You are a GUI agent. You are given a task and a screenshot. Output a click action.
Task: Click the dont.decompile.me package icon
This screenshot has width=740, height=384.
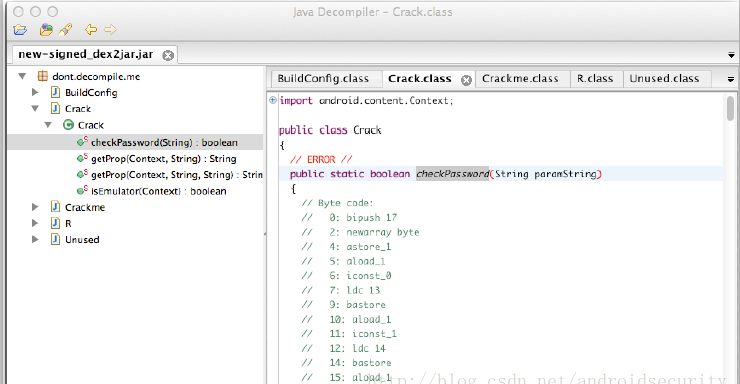click(42, 76)
